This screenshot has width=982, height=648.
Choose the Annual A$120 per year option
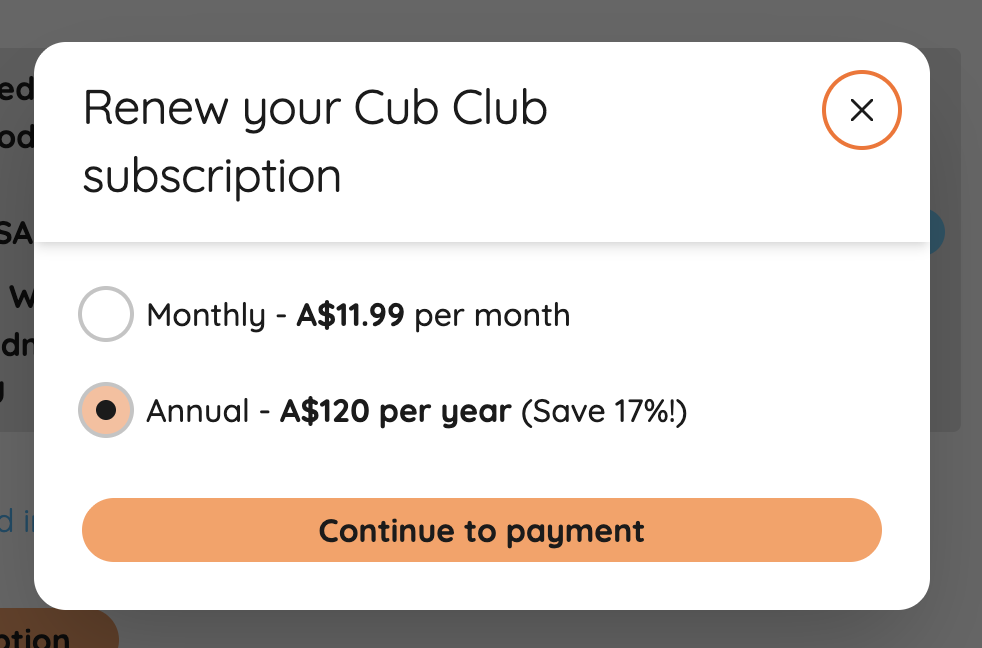pos(106,410)
